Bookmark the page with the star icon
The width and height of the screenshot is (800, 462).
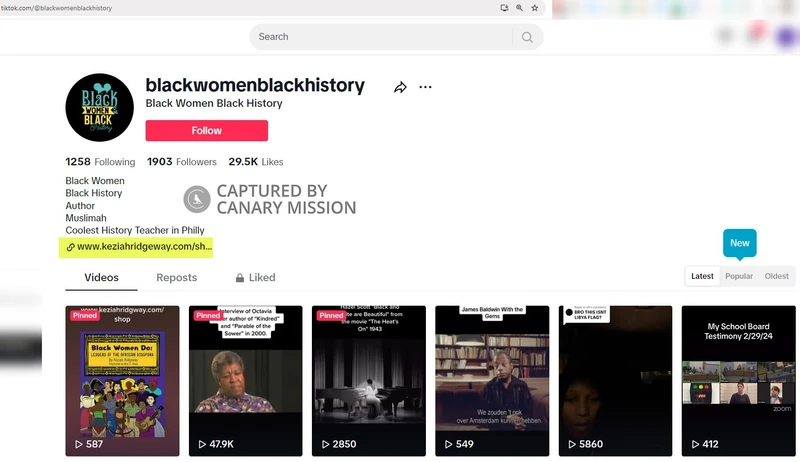click(535, 8)
